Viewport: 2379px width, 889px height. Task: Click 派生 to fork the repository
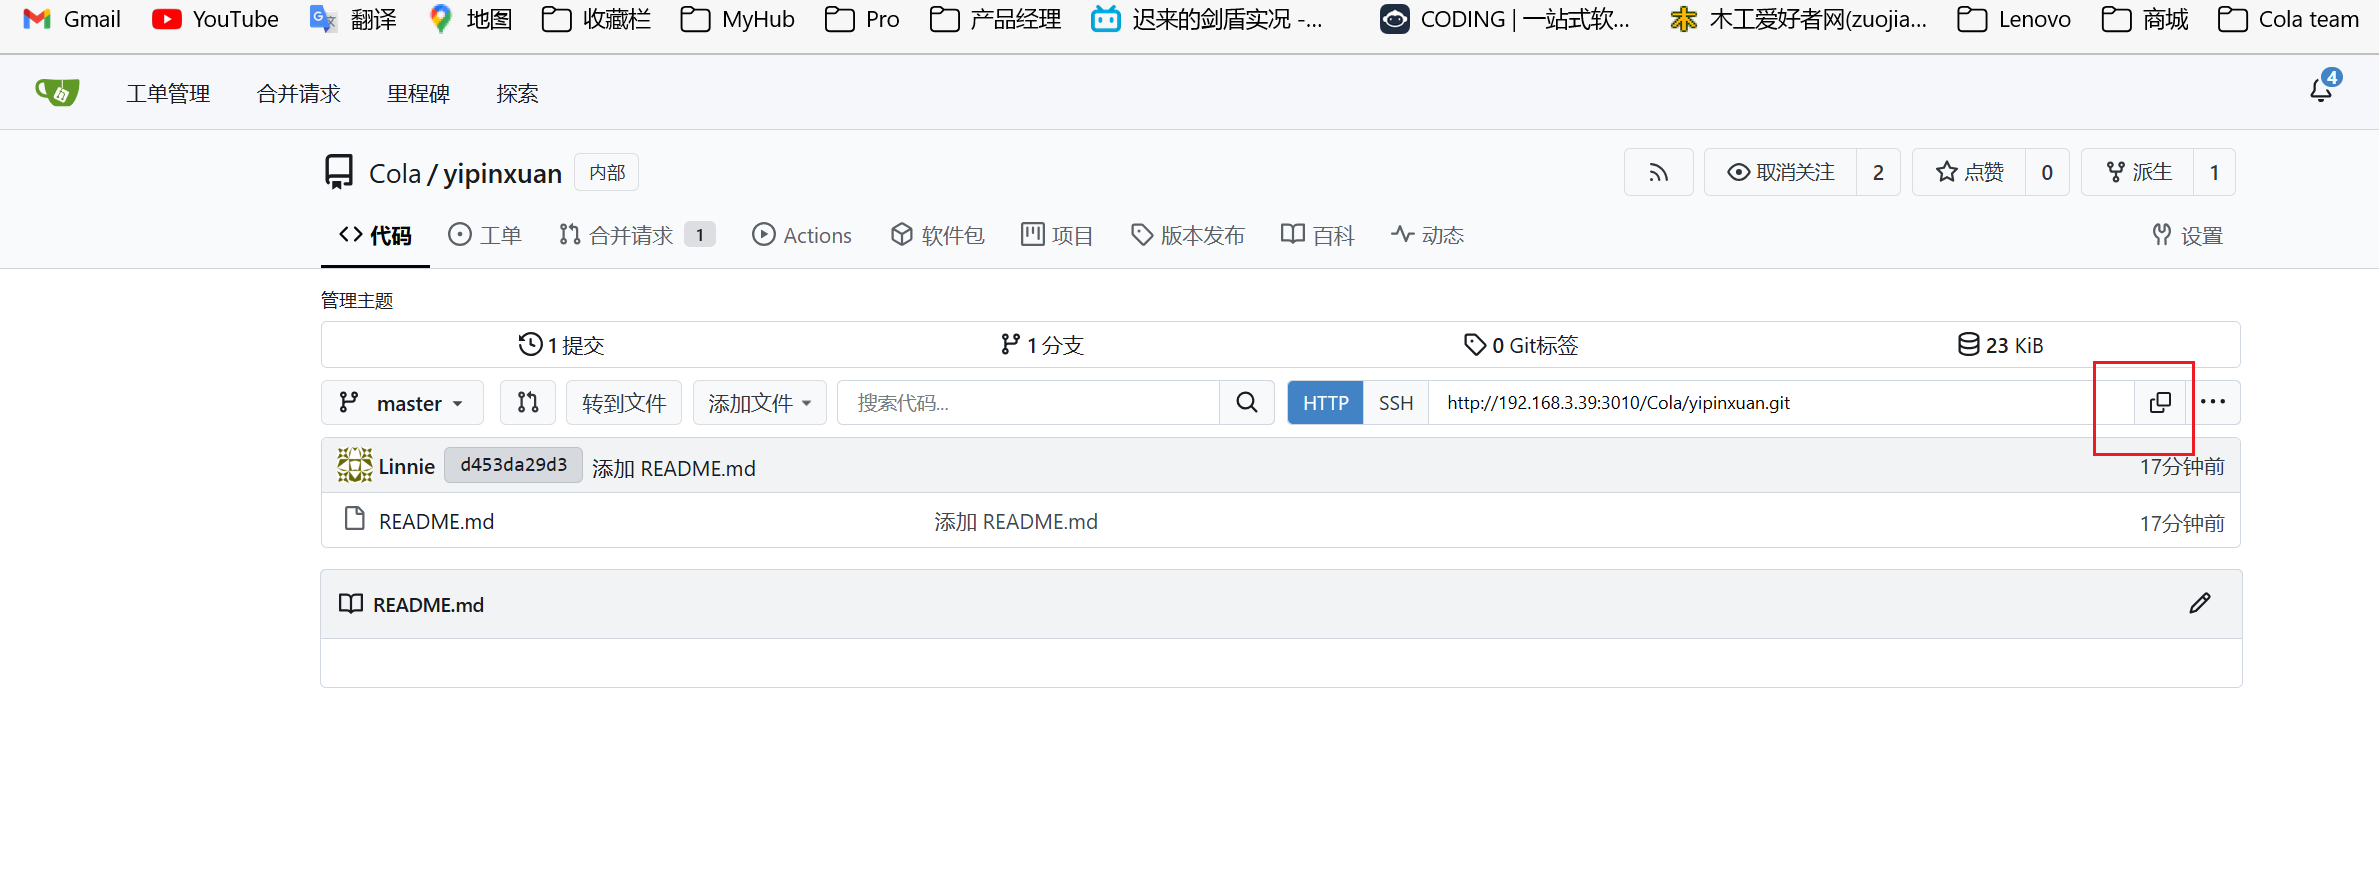click(x=2138, y=172)
